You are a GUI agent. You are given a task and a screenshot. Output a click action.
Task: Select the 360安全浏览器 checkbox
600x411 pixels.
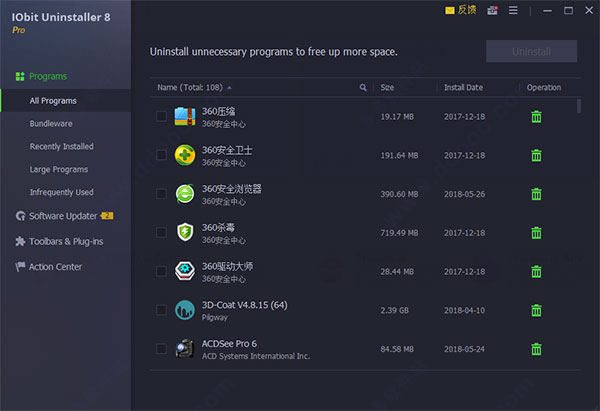coord(161,193)
